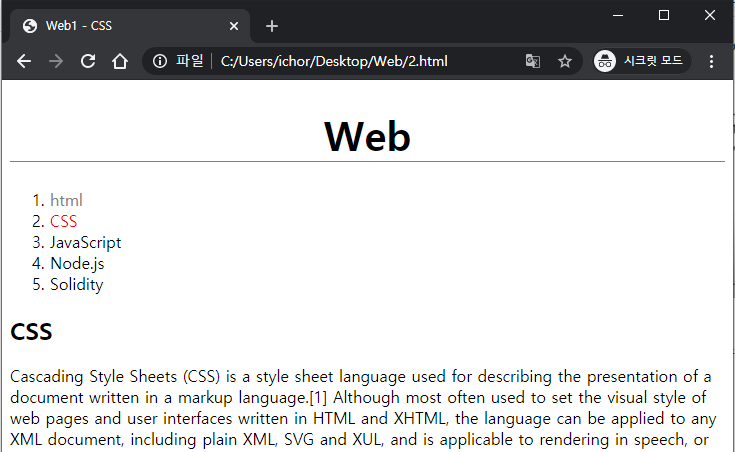Click the Web page title heading
This screenshot has height=452, width=735.
(x=368, y=136)
